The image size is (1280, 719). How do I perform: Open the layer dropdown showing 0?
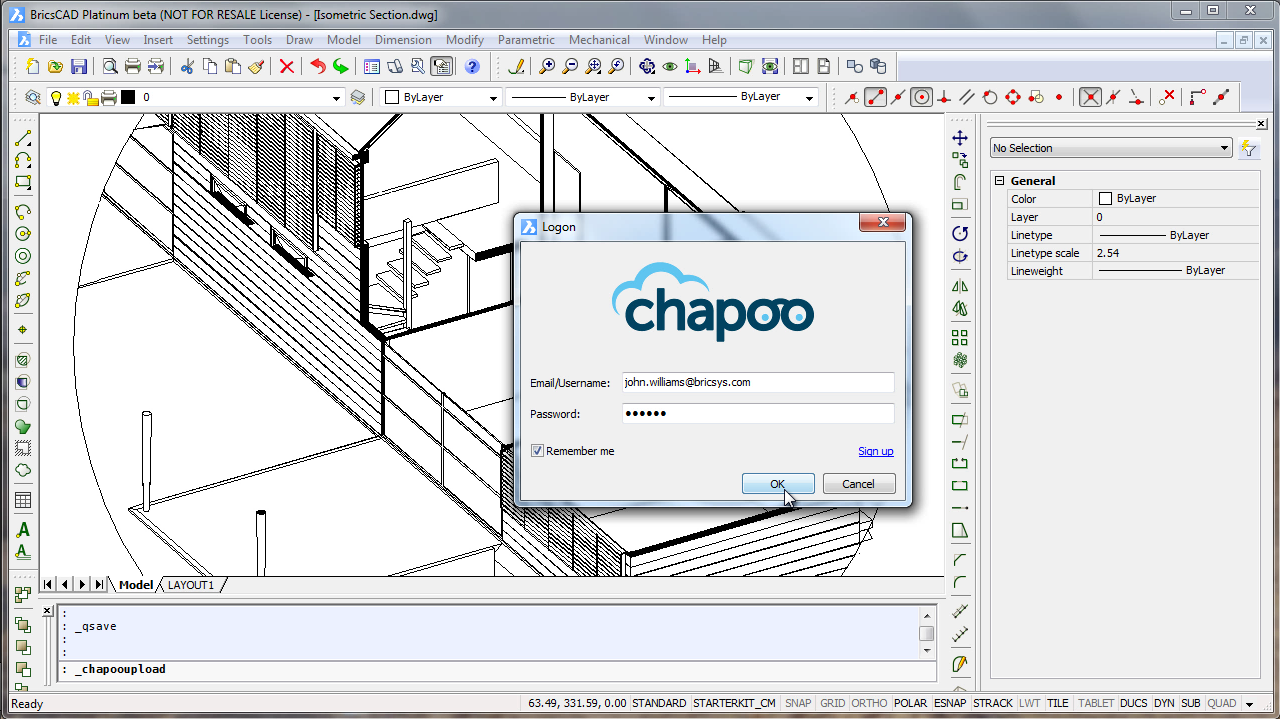[x=337, y=98]
